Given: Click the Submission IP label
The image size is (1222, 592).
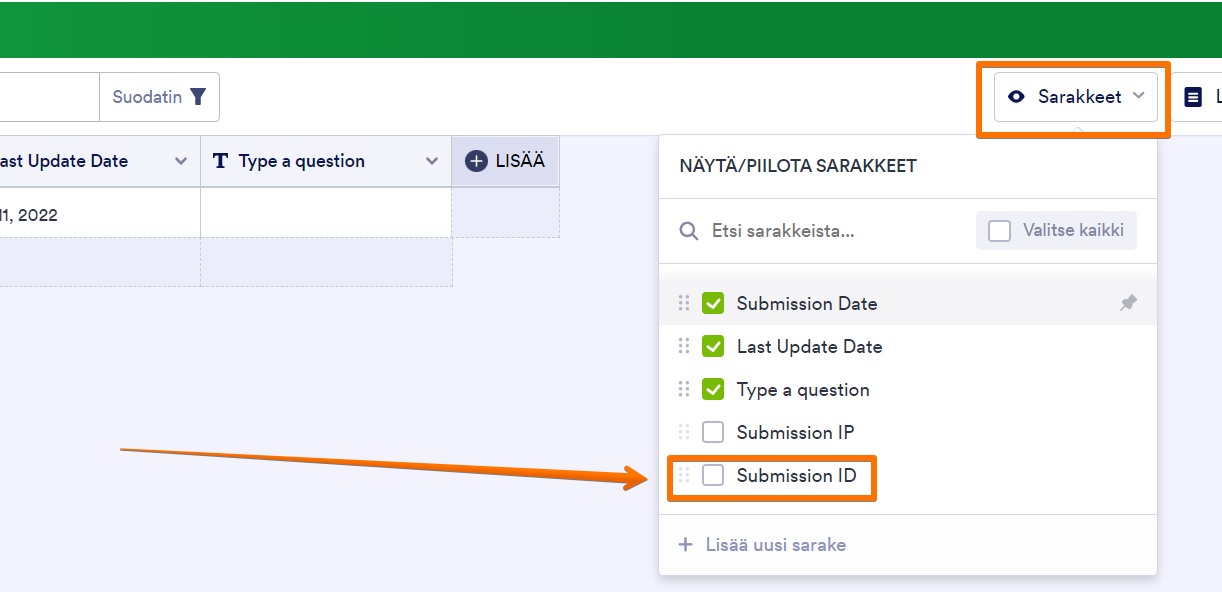Looking at the screenshot, I should [x=795, y=432].
